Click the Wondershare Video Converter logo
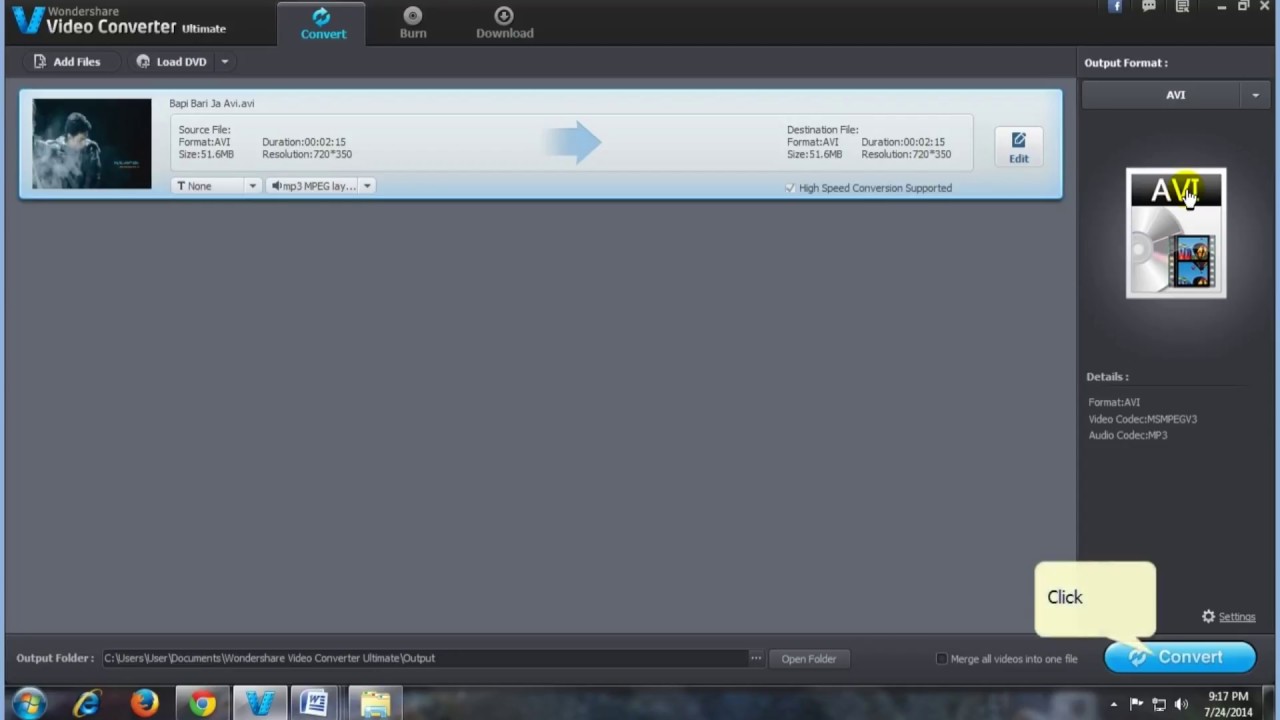 [x=120, y=21]
